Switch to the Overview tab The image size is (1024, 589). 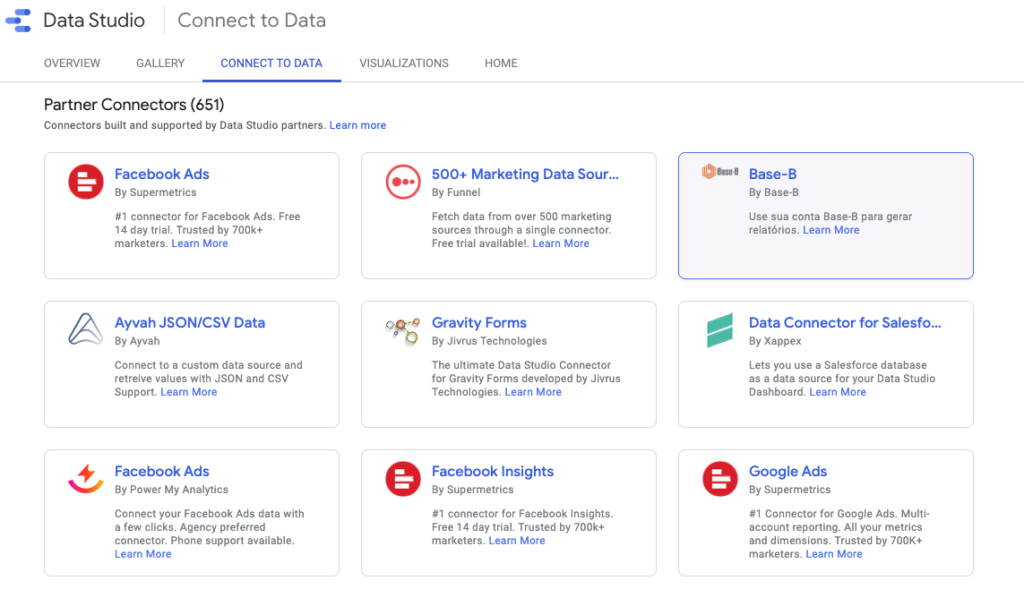click(x=72, y=63)
